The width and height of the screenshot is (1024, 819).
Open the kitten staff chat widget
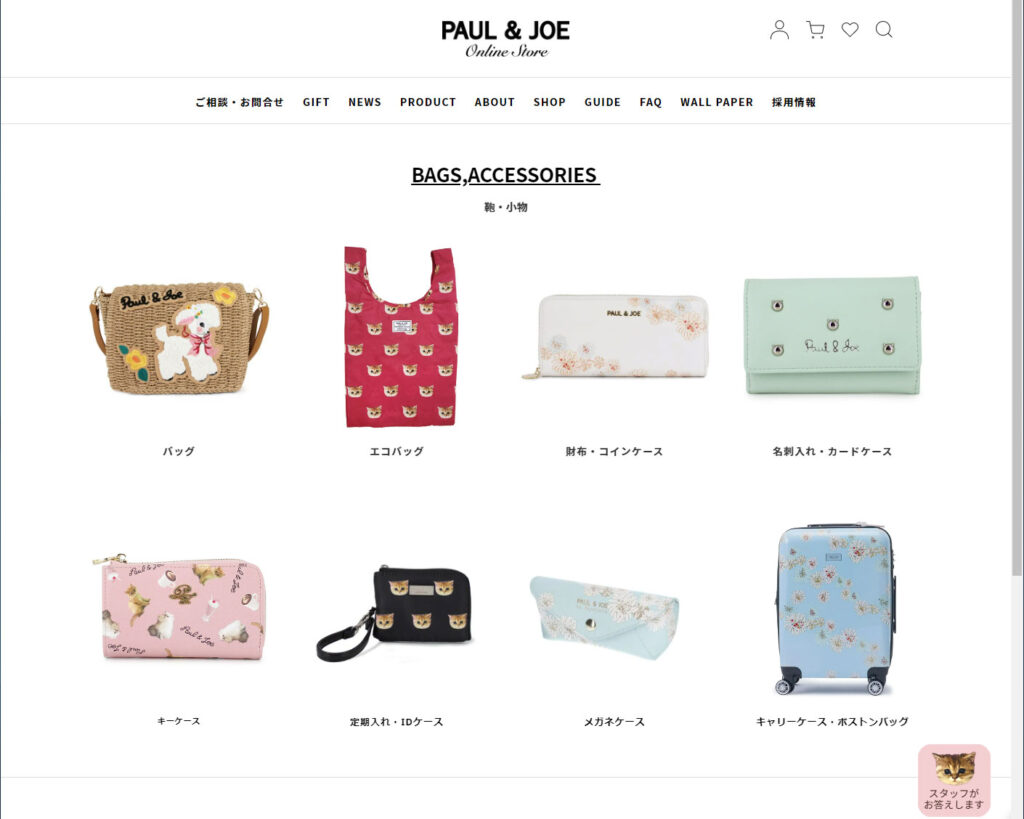click(x=953, y=780)
